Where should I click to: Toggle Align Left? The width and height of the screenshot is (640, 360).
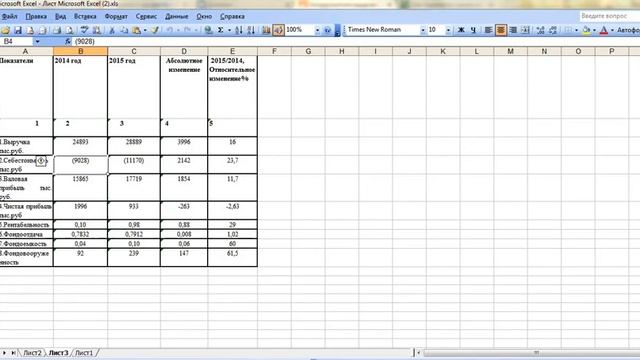coord(488,30)
